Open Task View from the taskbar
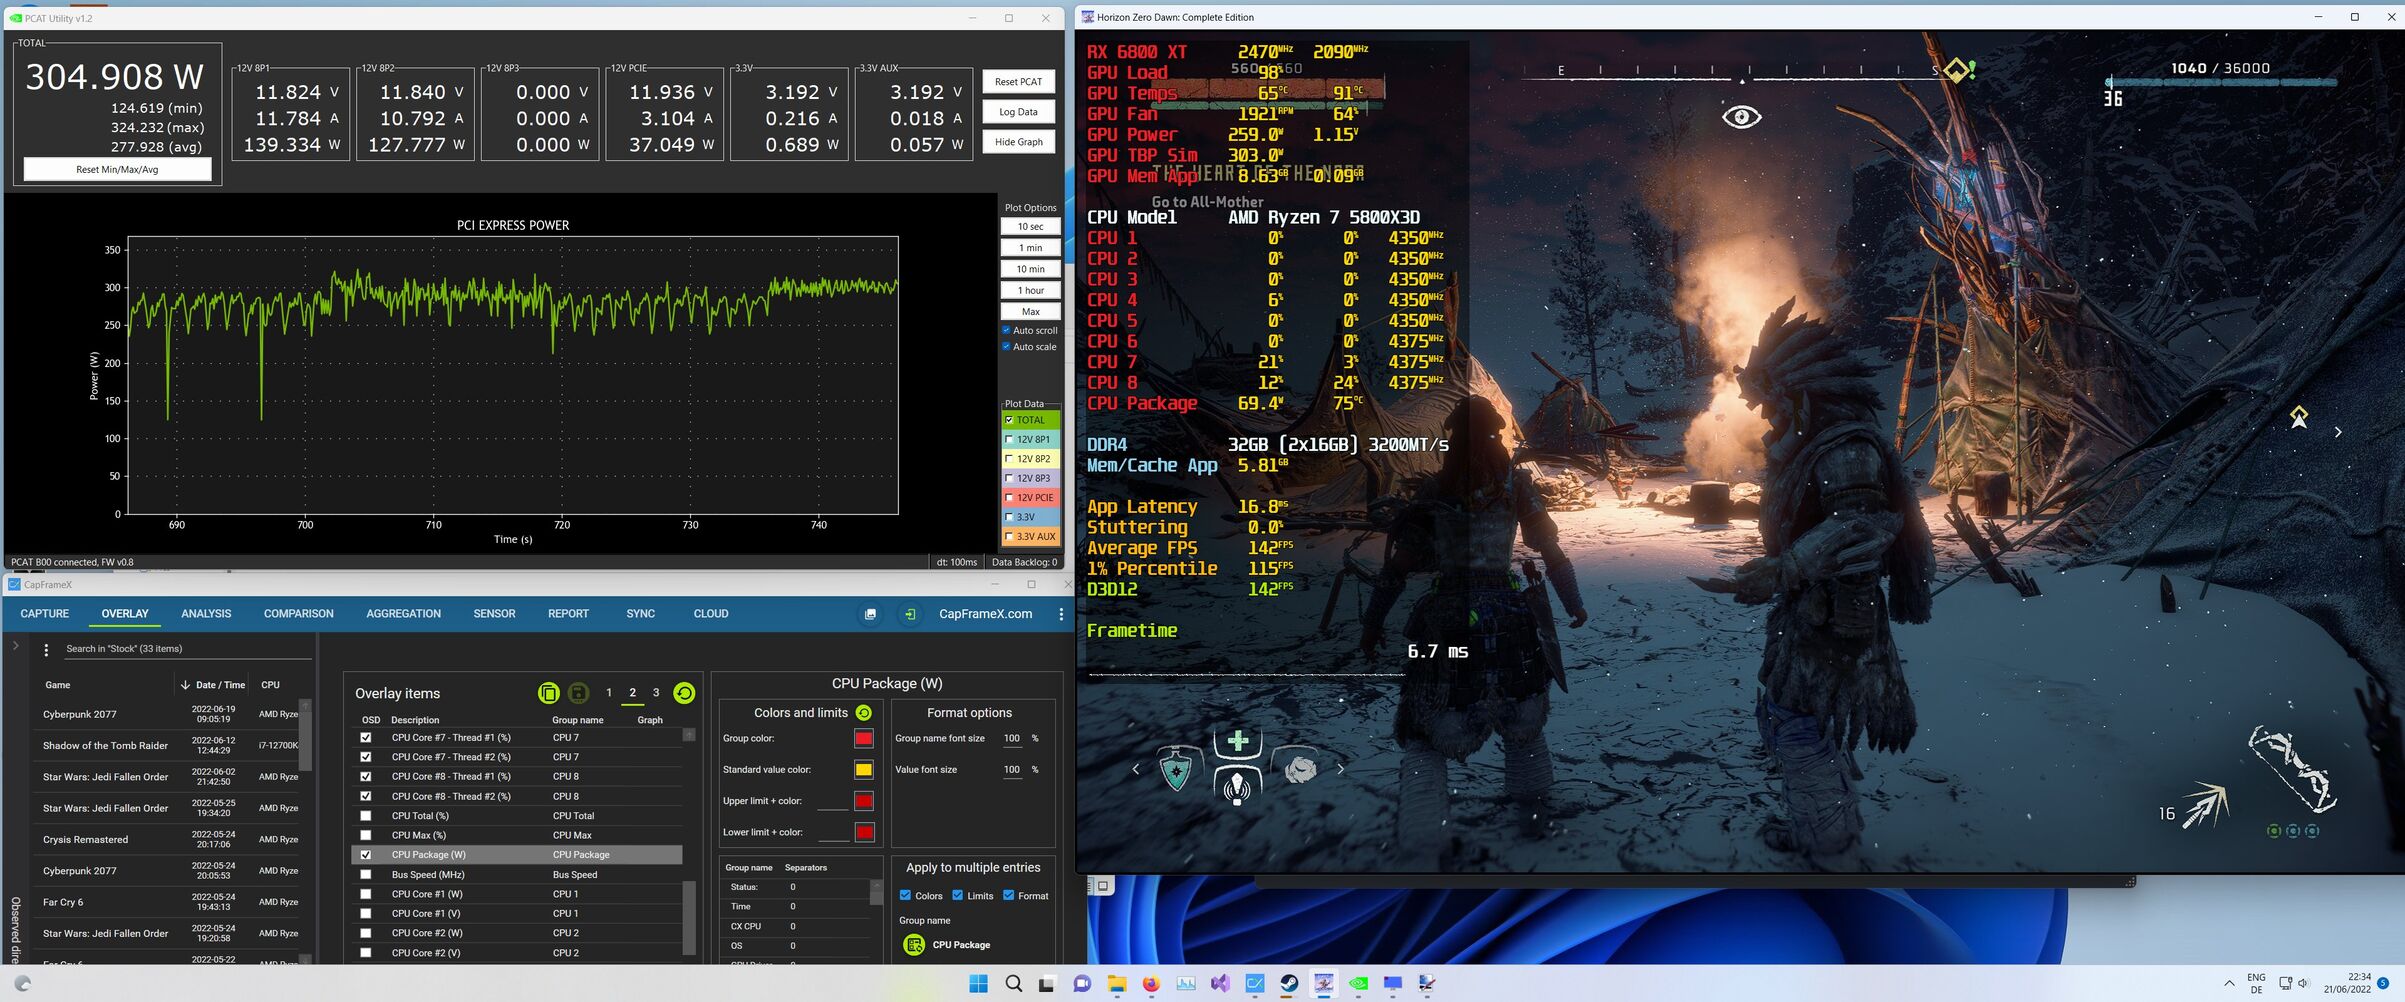The width and height of the screenshot is (2405, 1002). [1047, 984]
